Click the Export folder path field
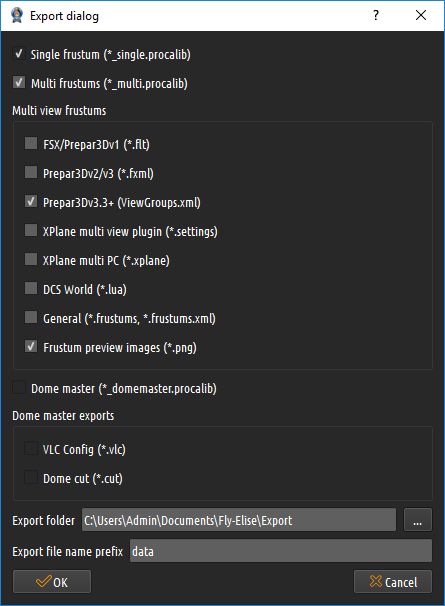Viewport: 445px width, 606px height. tap(239, 520)
